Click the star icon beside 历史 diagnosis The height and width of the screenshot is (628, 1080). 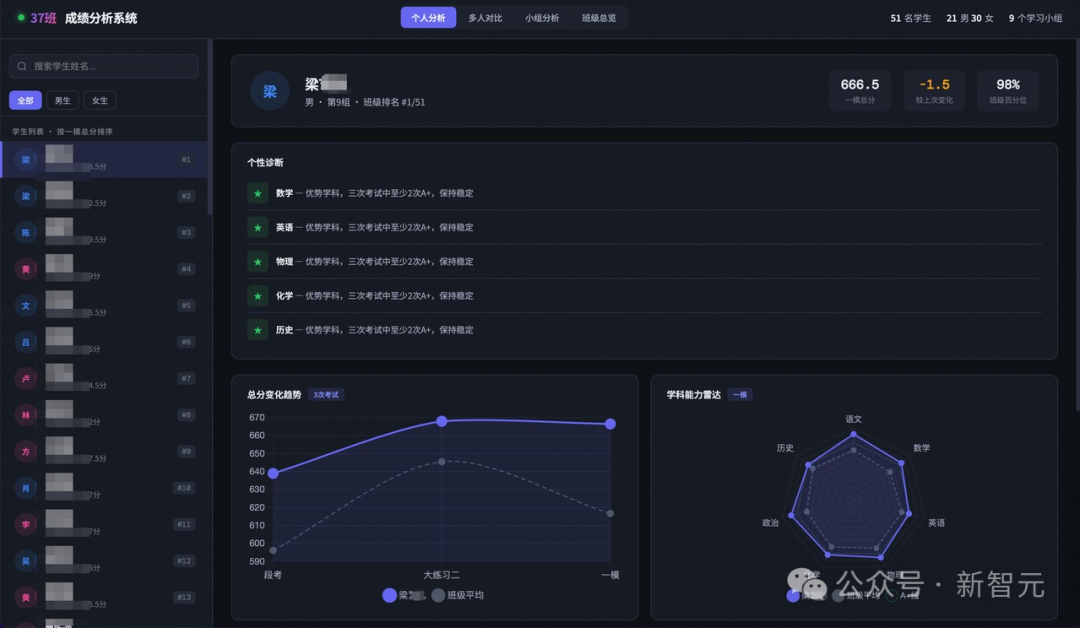coord(257,329)
